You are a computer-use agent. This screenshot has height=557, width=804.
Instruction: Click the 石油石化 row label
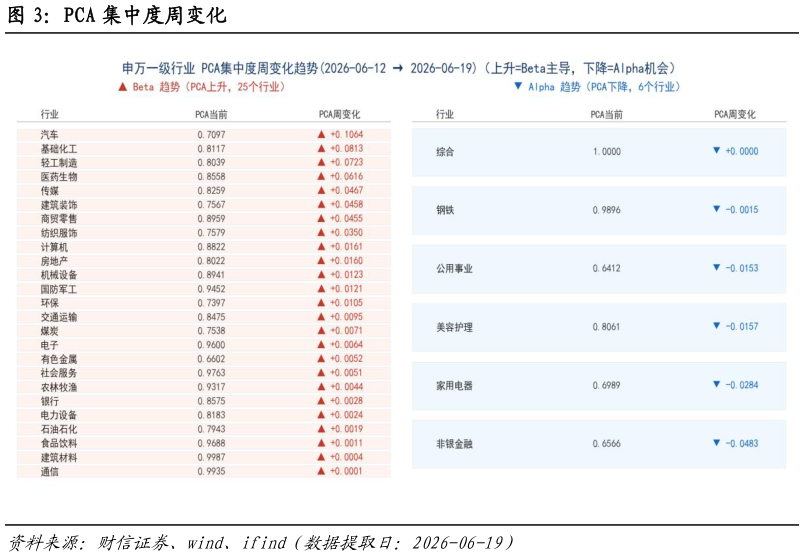coord(59,429)
